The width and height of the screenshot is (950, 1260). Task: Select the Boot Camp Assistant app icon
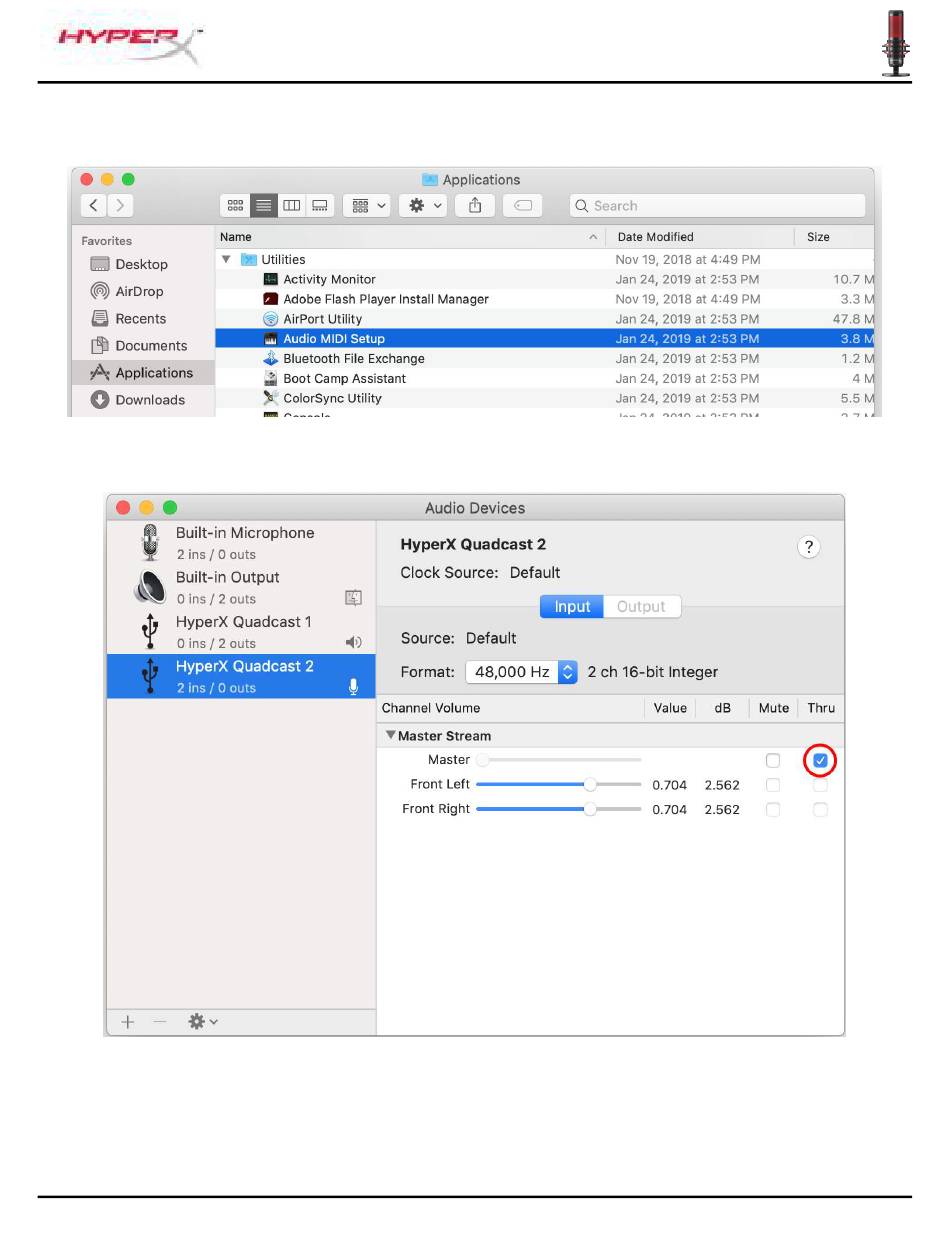270,378
